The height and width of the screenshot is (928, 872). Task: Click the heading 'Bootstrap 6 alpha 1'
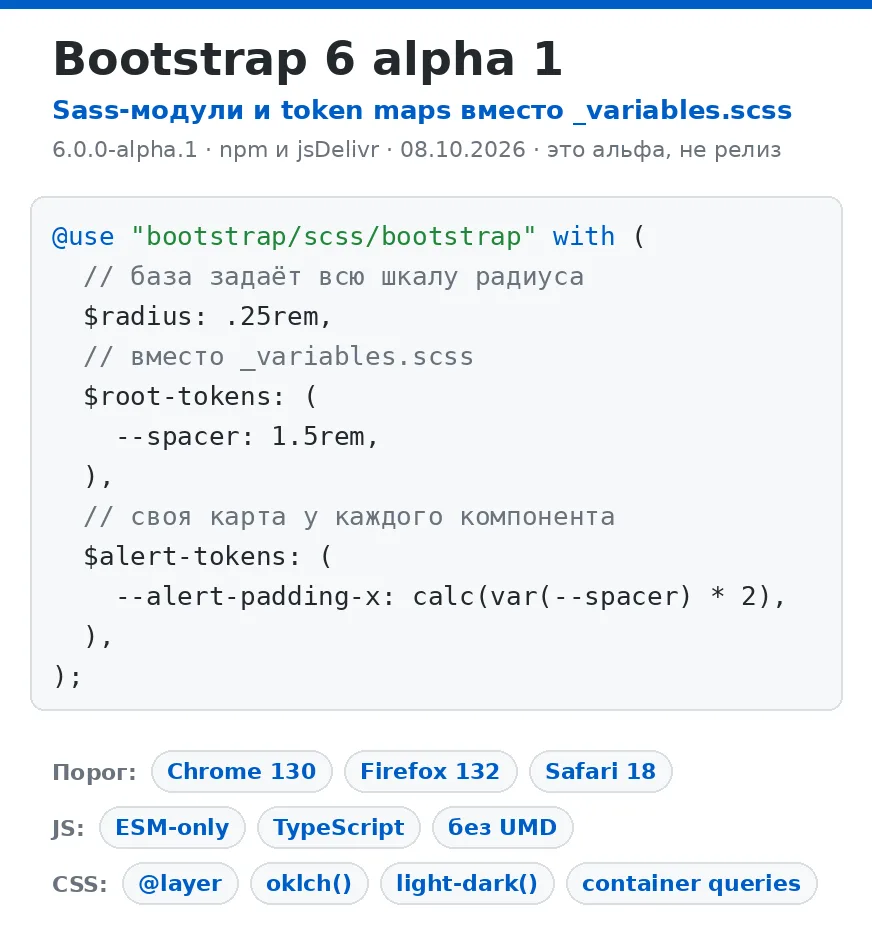click(307, 60)
